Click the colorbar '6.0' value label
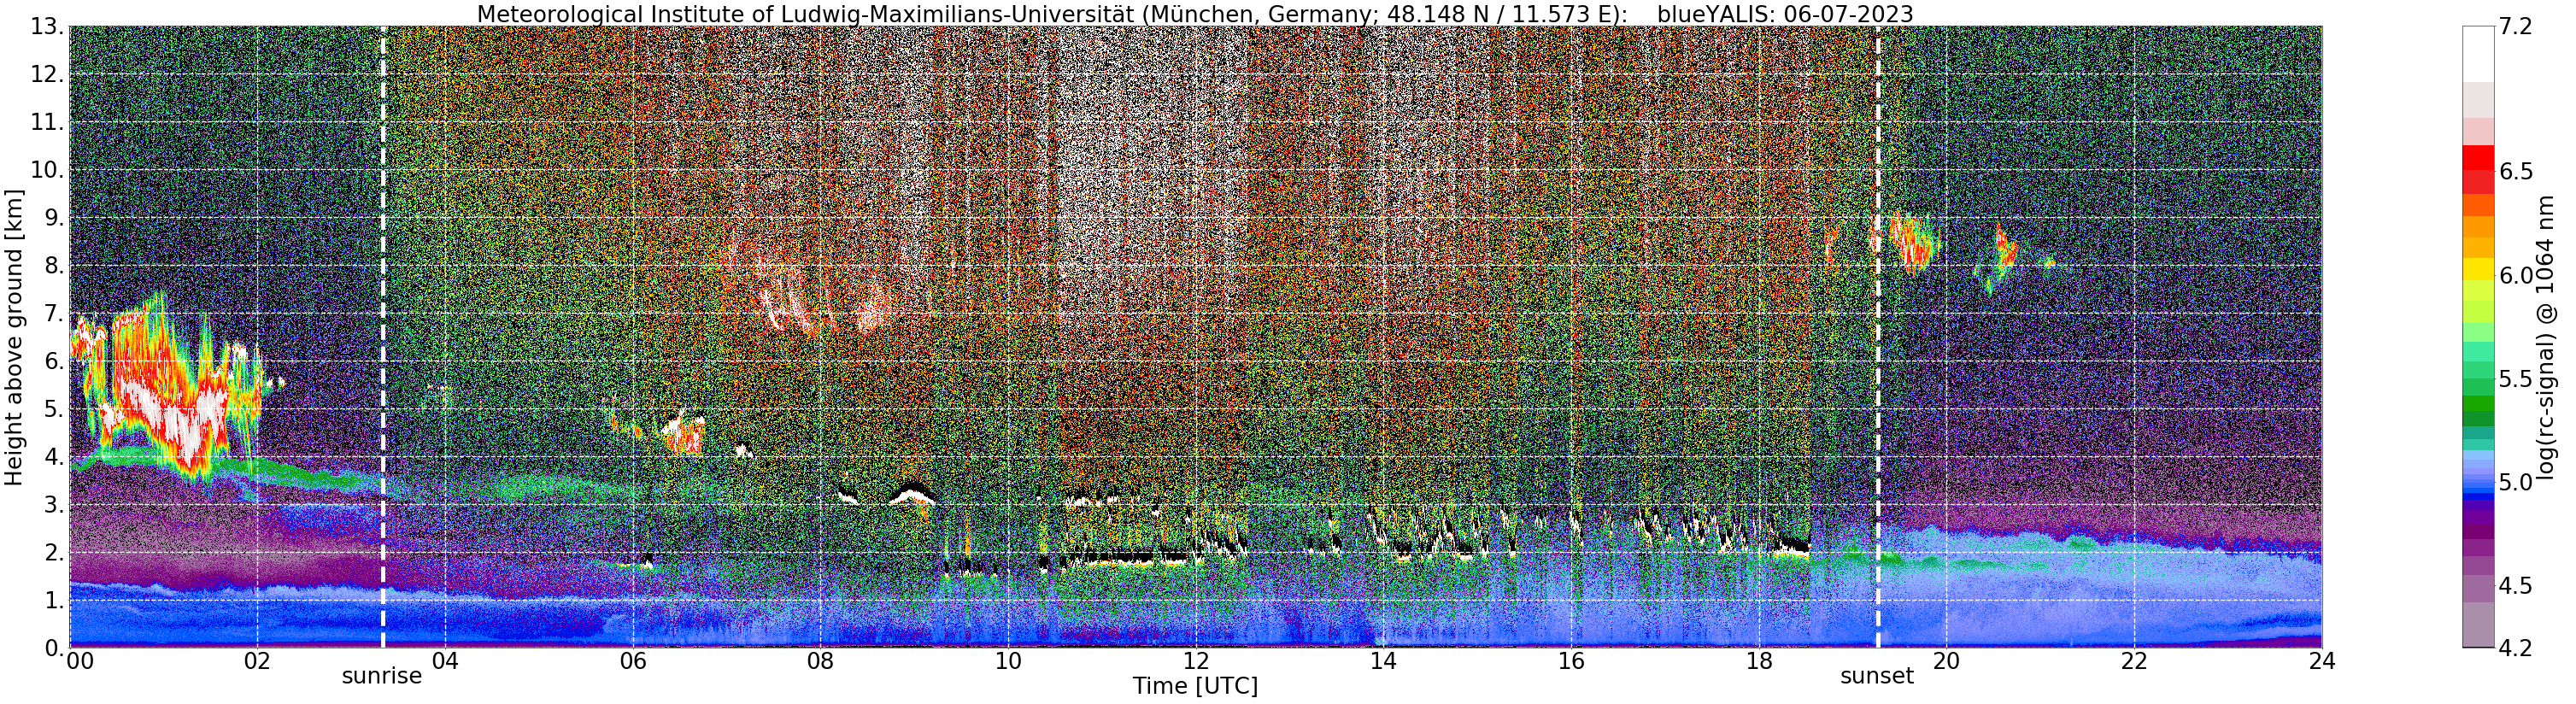Viewport: 2576px width, 704px height. [x=2516, y=275]
